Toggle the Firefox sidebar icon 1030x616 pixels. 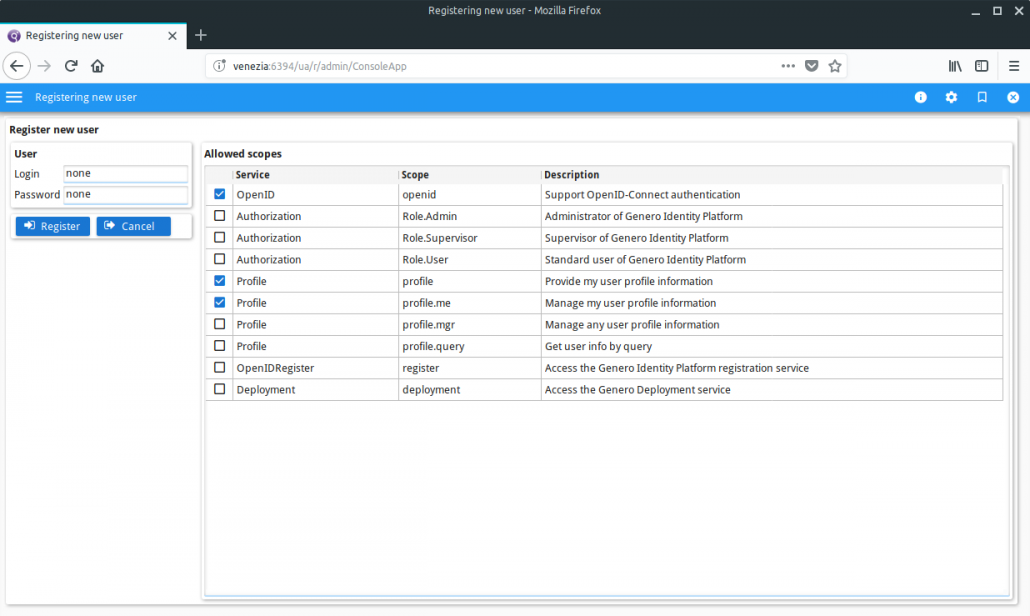point(981,65)
